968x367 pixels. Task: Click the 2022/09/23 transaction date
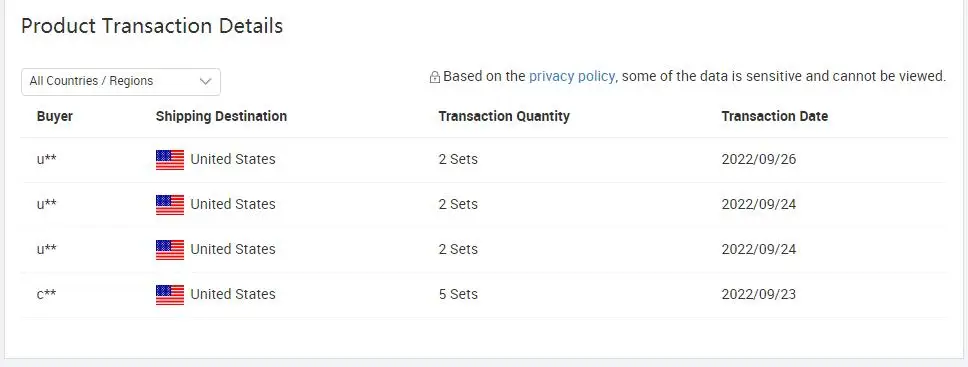pyautogui.click(x=759, y=294)
